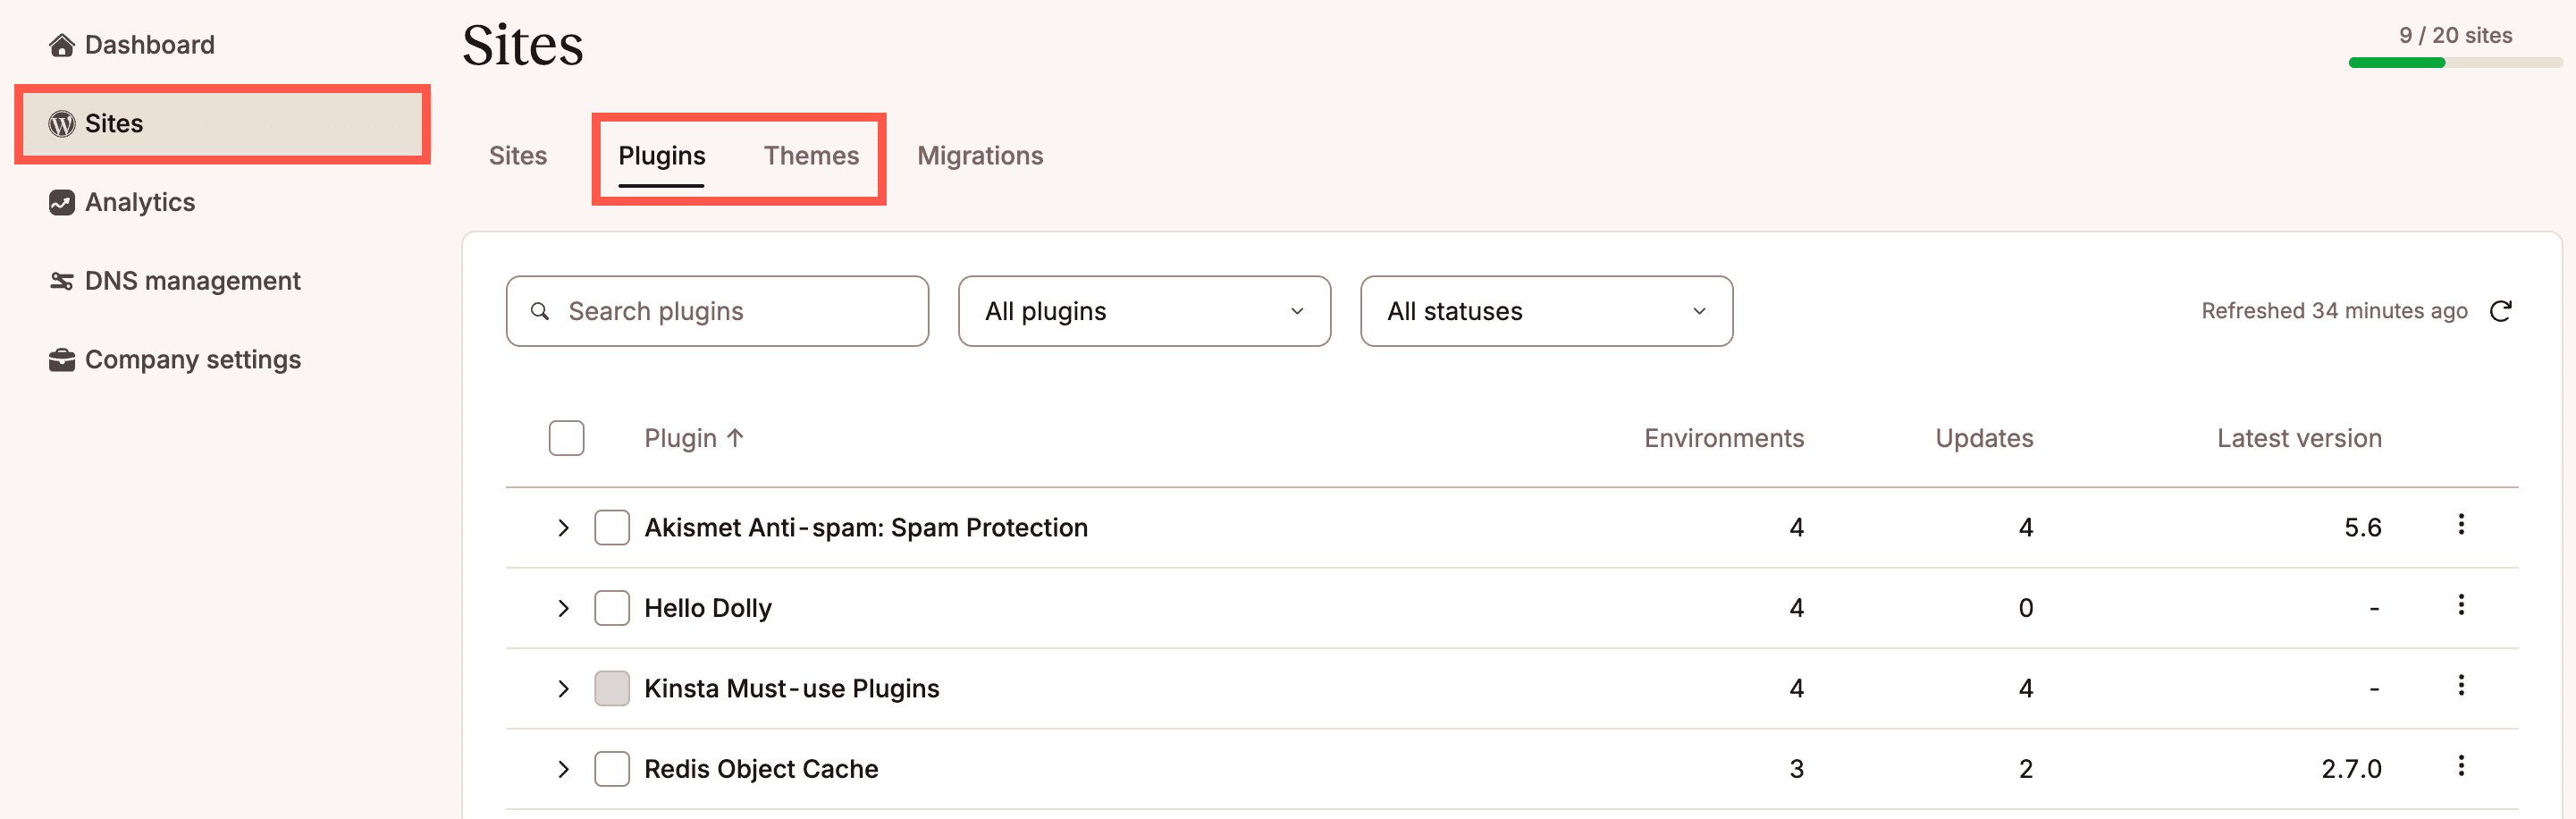Switch to the Themes tab
This screenshot has height=819, width=2576.
tap(811, 156)
